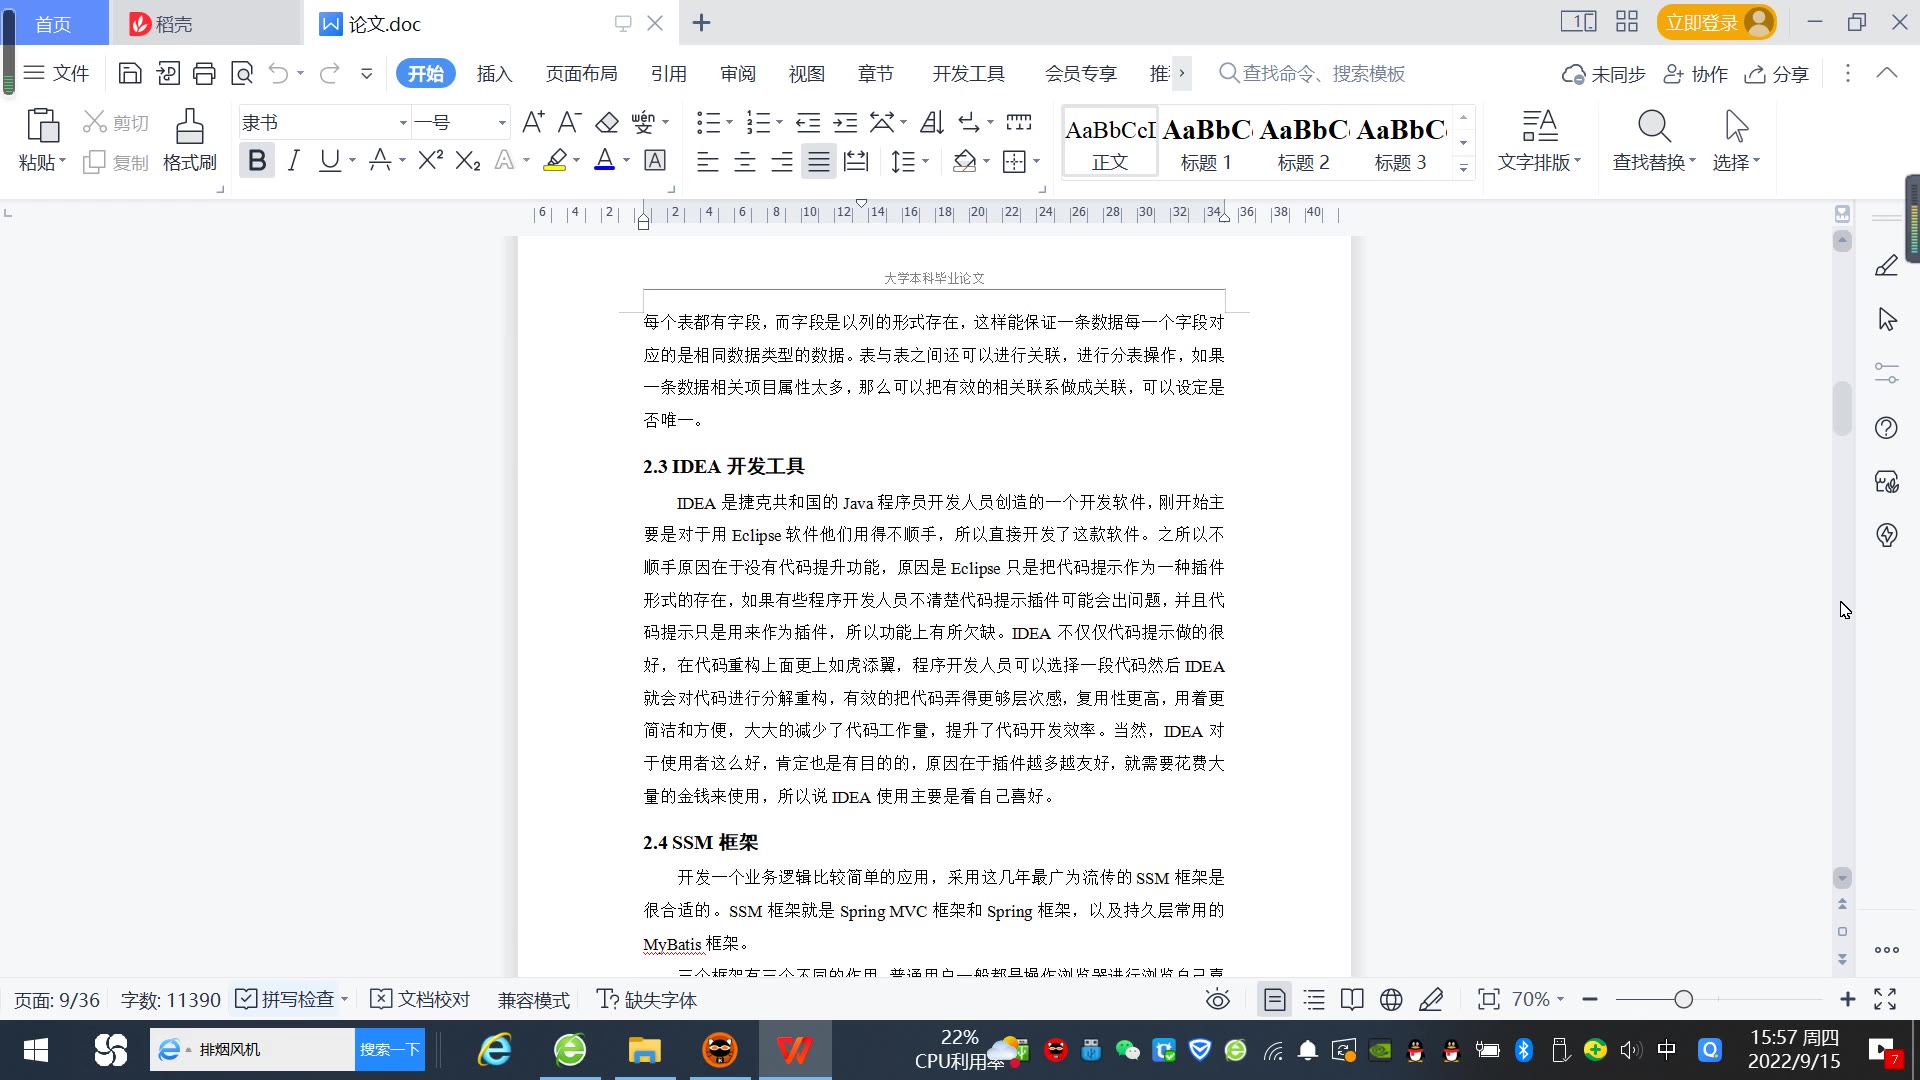Click 协作 collaborate button
The width and height of the screenshot is (1920, 1080).
1696,74
